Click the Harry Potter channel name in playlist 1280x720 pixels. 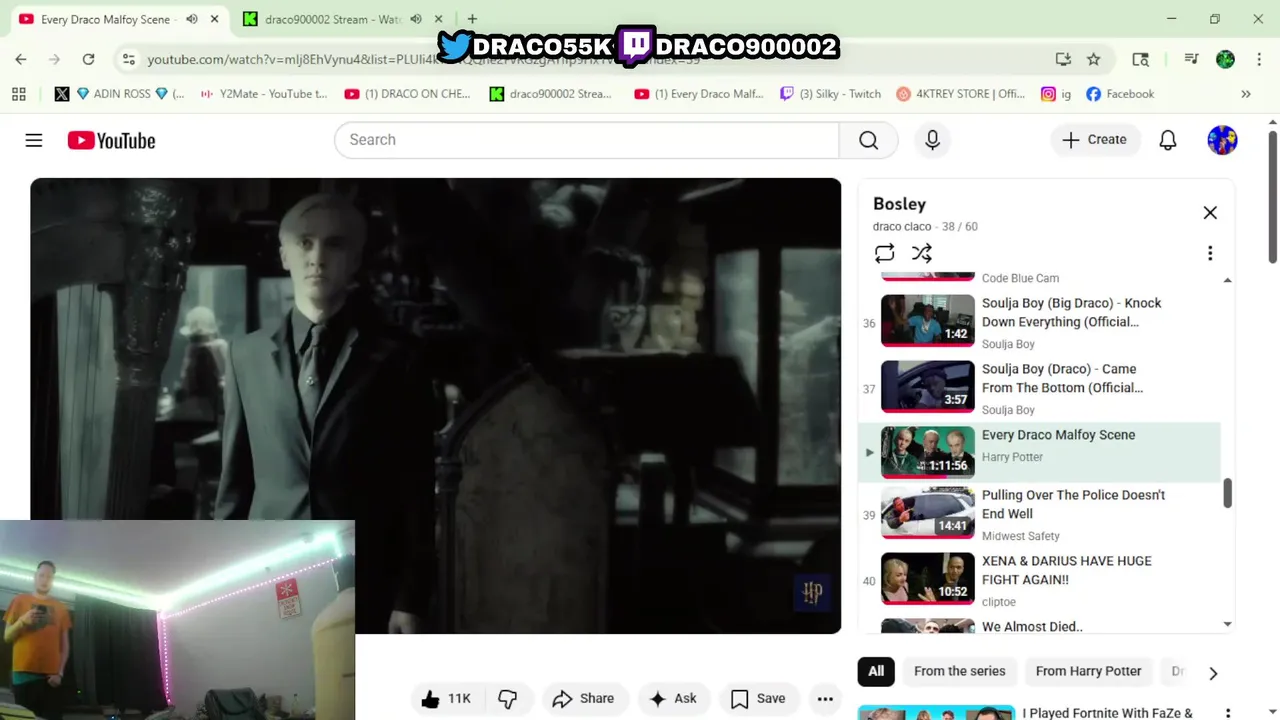(x=1012, y=457)
